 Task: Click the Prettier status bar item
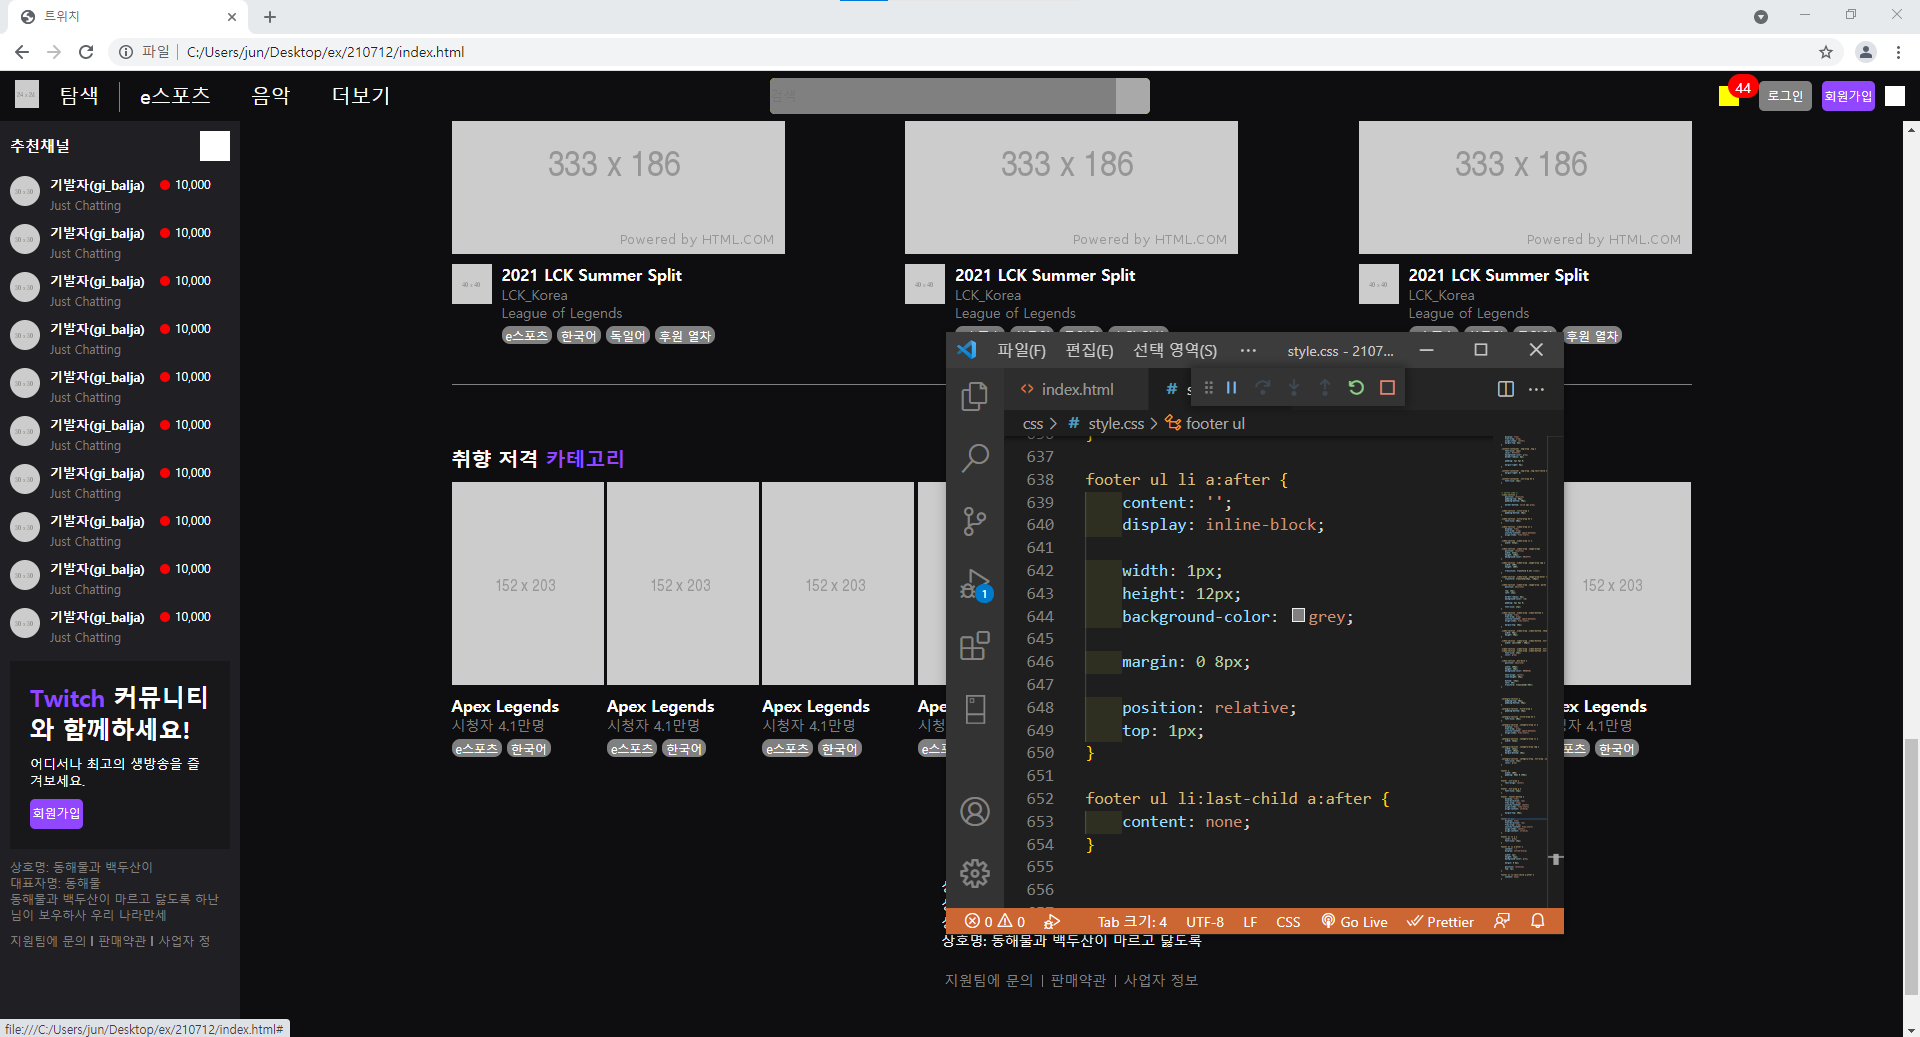[x=1440, y=922]
